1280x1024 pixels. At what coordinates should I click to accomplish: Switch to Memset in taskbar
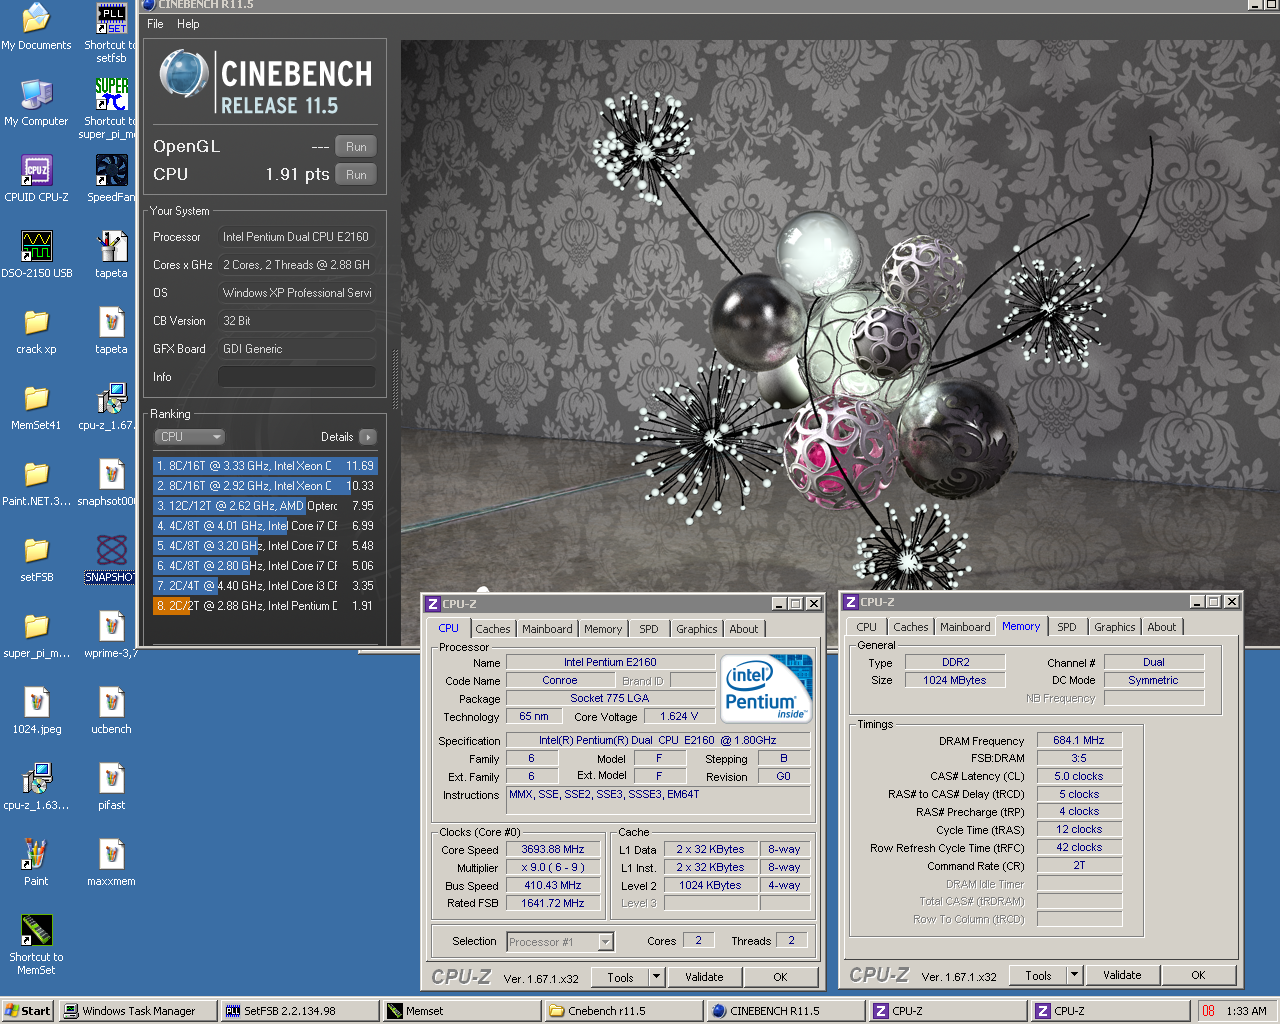[x=462, y=1011]
